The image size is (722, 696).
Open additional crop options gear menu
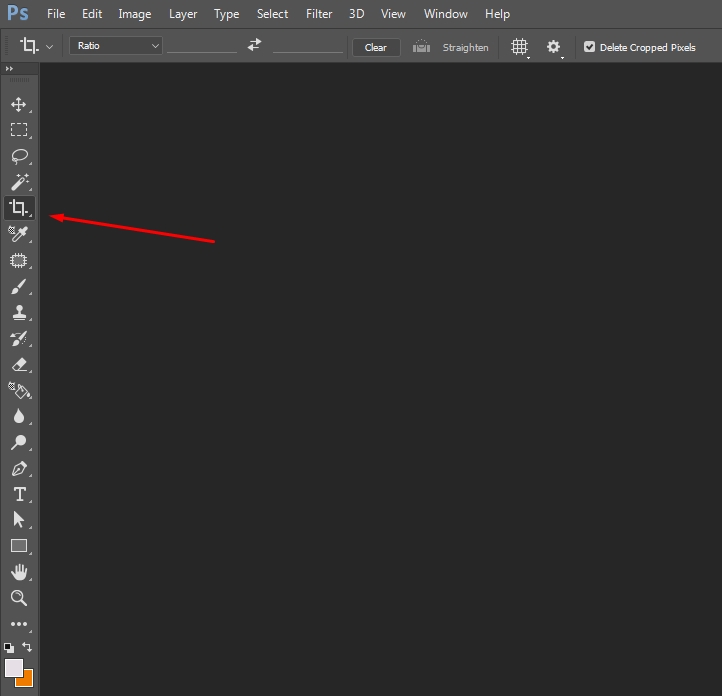553,47
